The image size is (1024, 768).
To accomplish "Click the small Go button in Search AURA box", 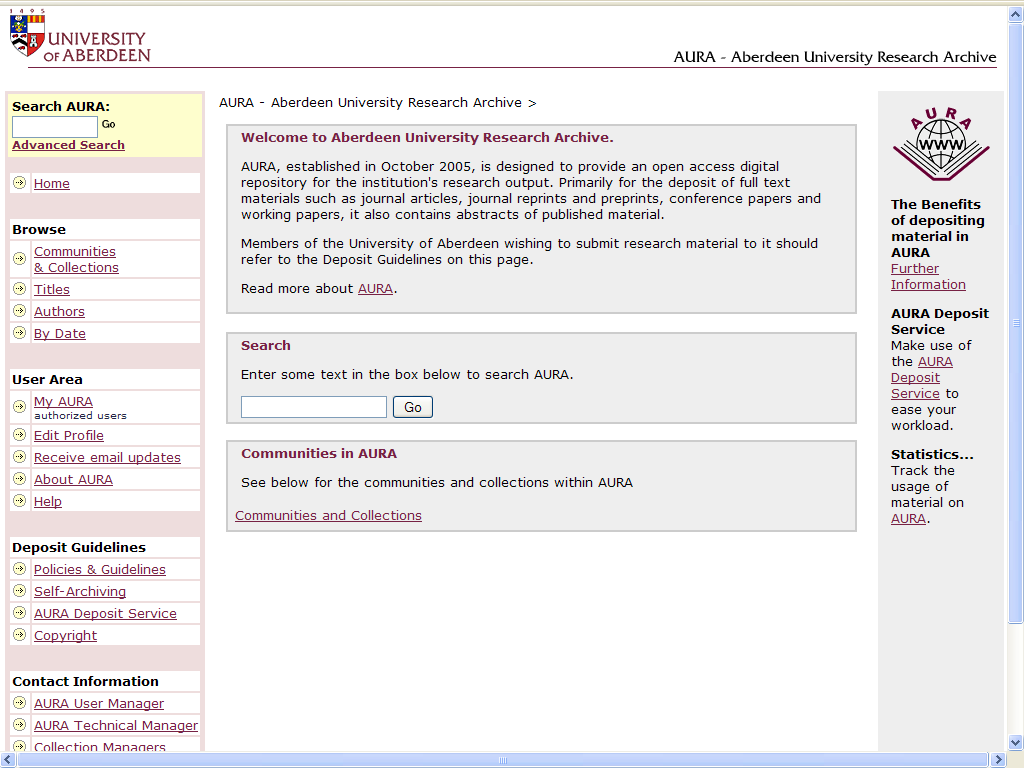I will (x=108, y=124).
